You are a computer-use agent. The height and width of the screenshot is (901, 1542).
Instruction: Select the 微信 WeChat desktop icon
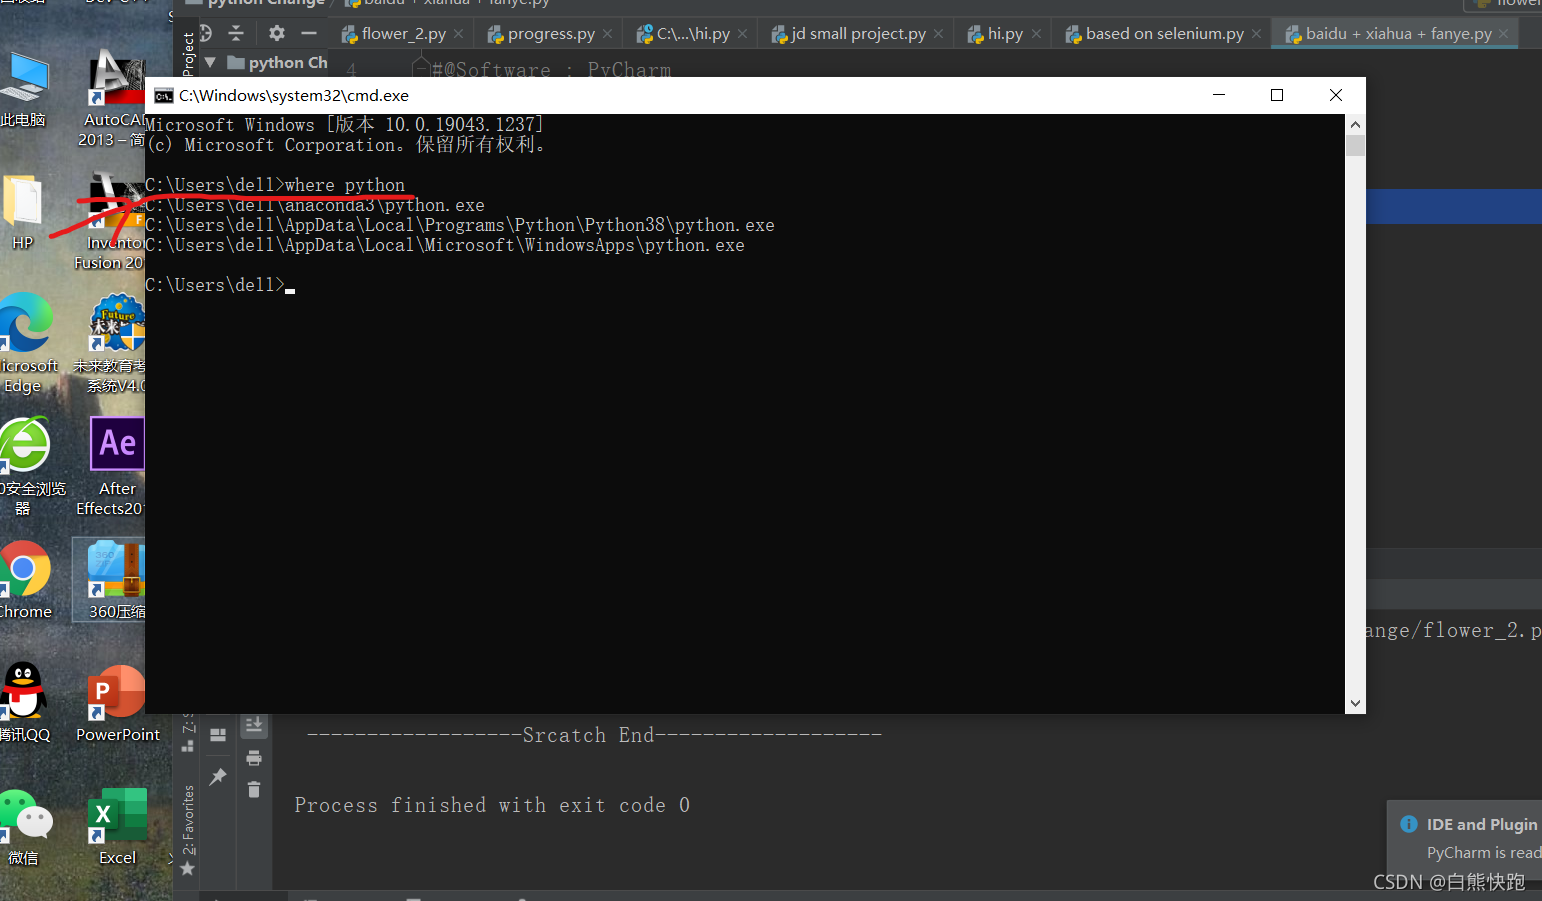(x=24, y=827)
